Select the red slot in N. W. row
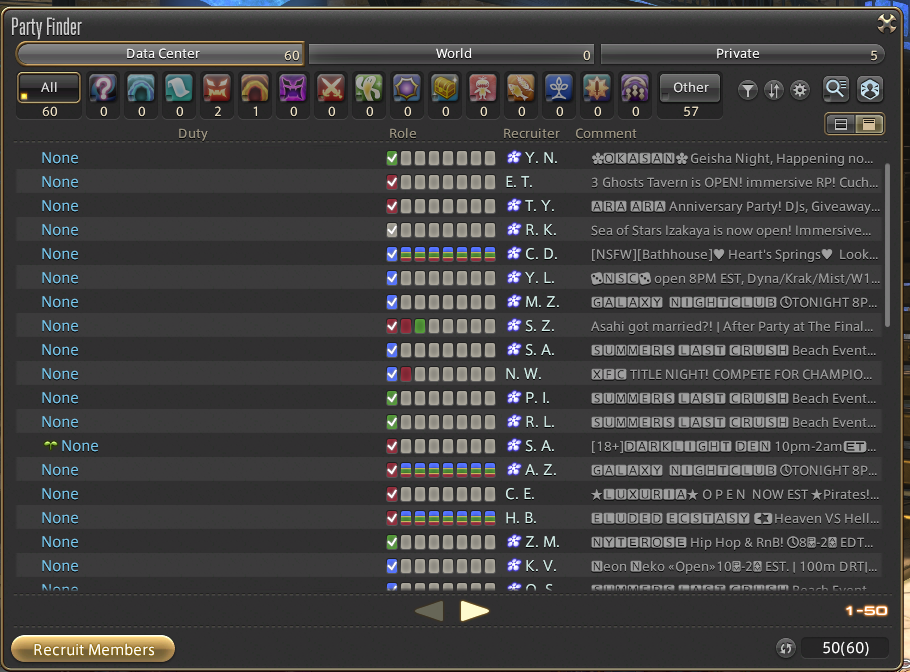Image resolution: width=910 pixels, height=672 pixels. [406, 374]
